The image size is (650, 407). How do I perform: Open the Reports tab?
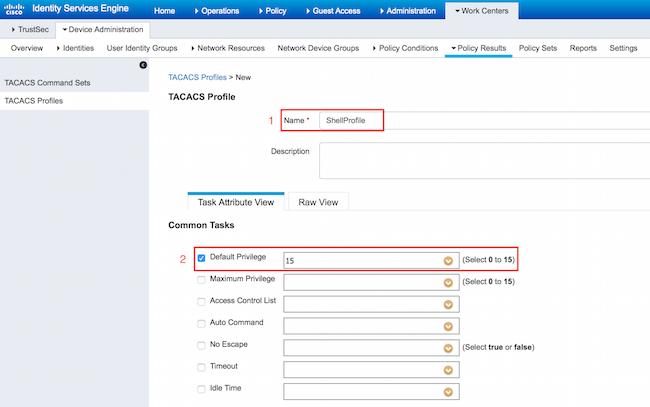[x=583, y=48]
